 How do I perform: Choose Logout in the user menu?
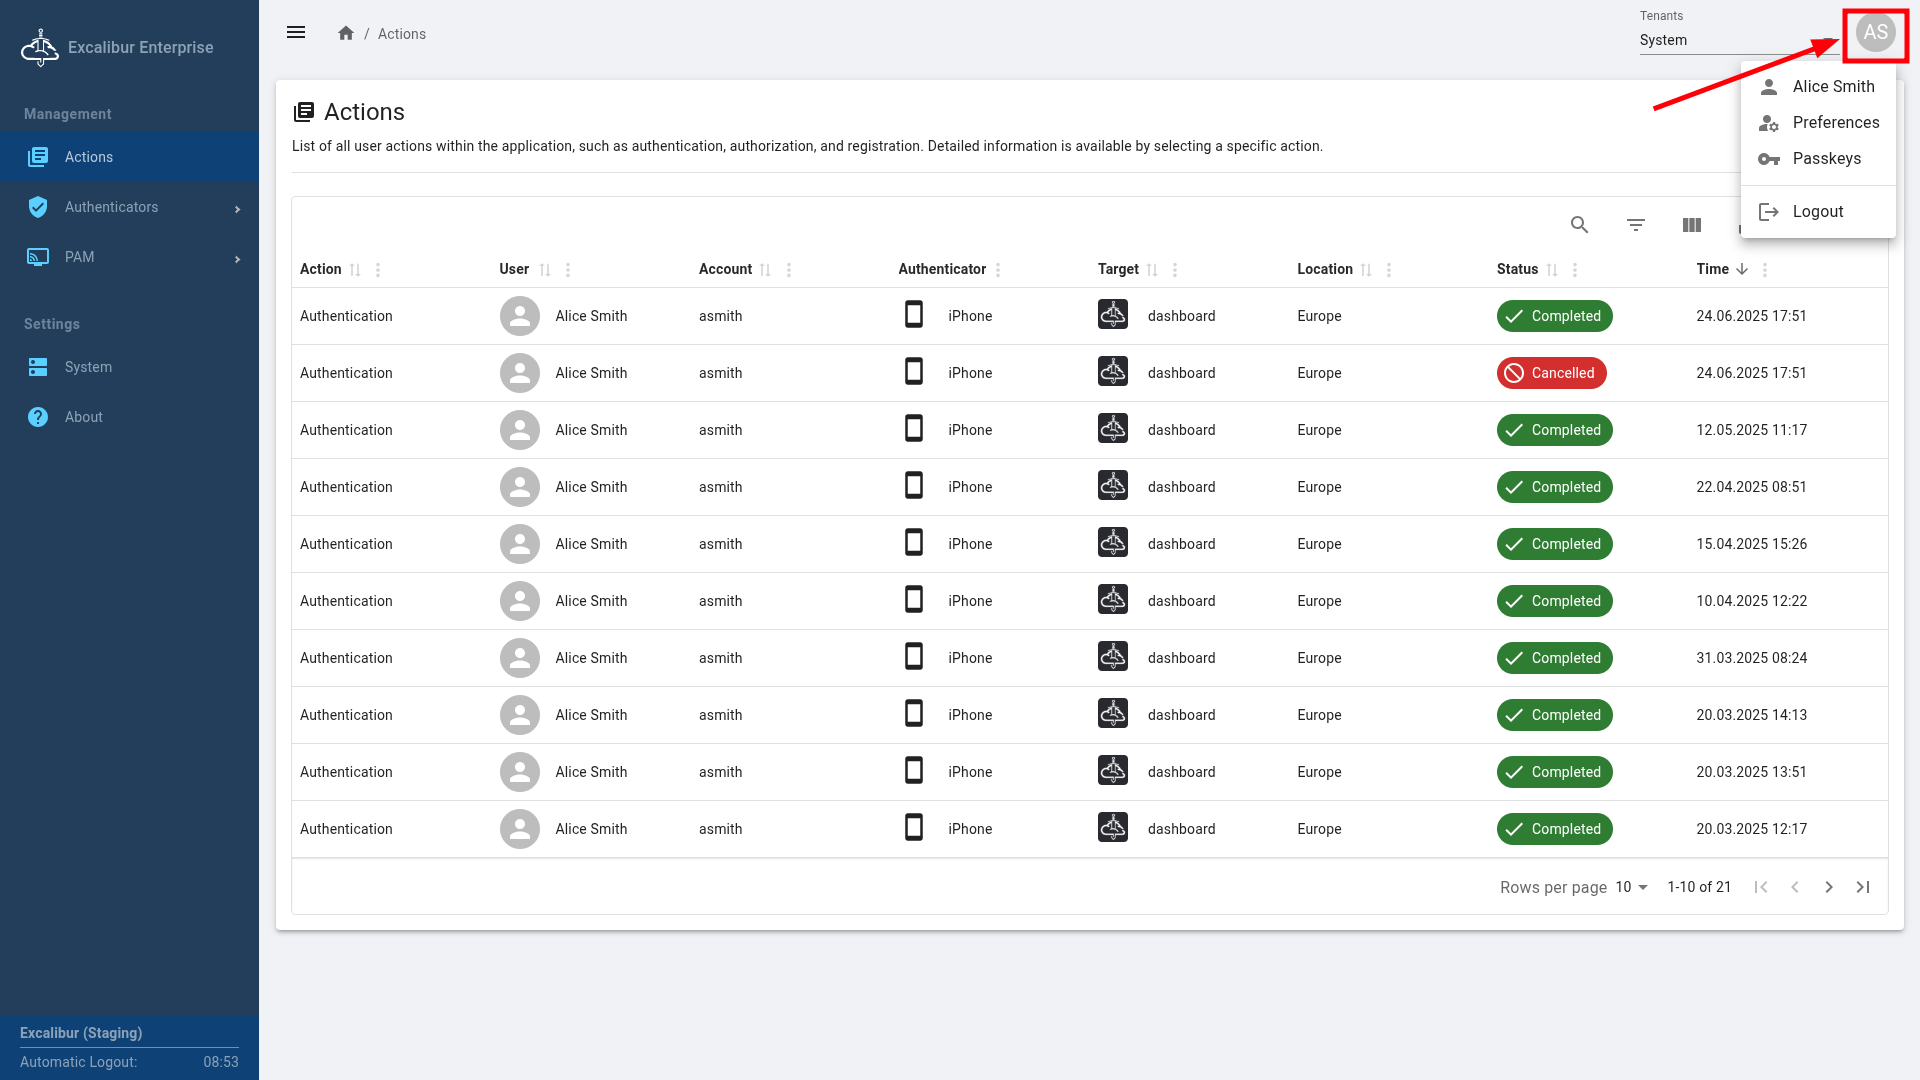tap(1817, 211)
